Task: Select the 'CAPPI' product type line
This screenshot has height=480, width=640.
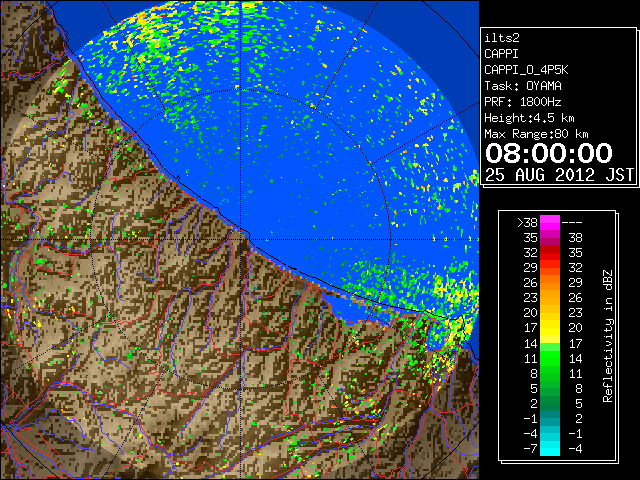Action: click(501, 54)
